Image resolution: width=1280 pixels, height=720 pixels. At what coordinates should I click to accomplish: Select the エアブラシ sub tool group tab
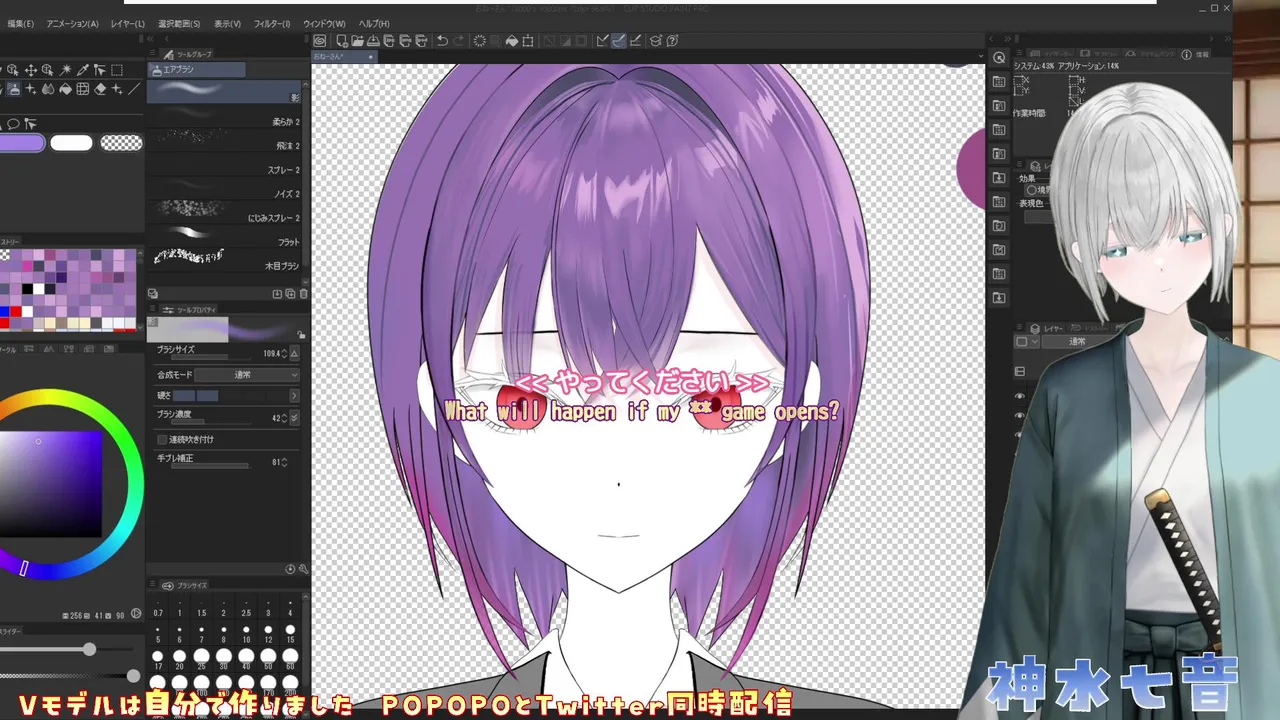[x=197, y=70]
